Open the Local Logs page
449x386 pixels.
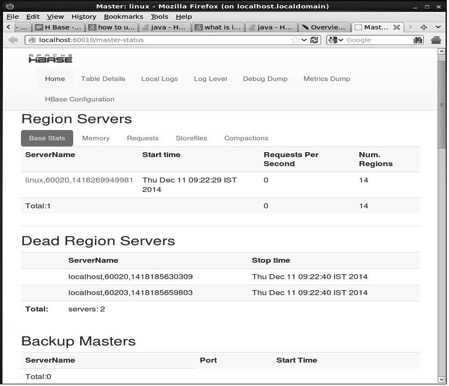point(159,79)
